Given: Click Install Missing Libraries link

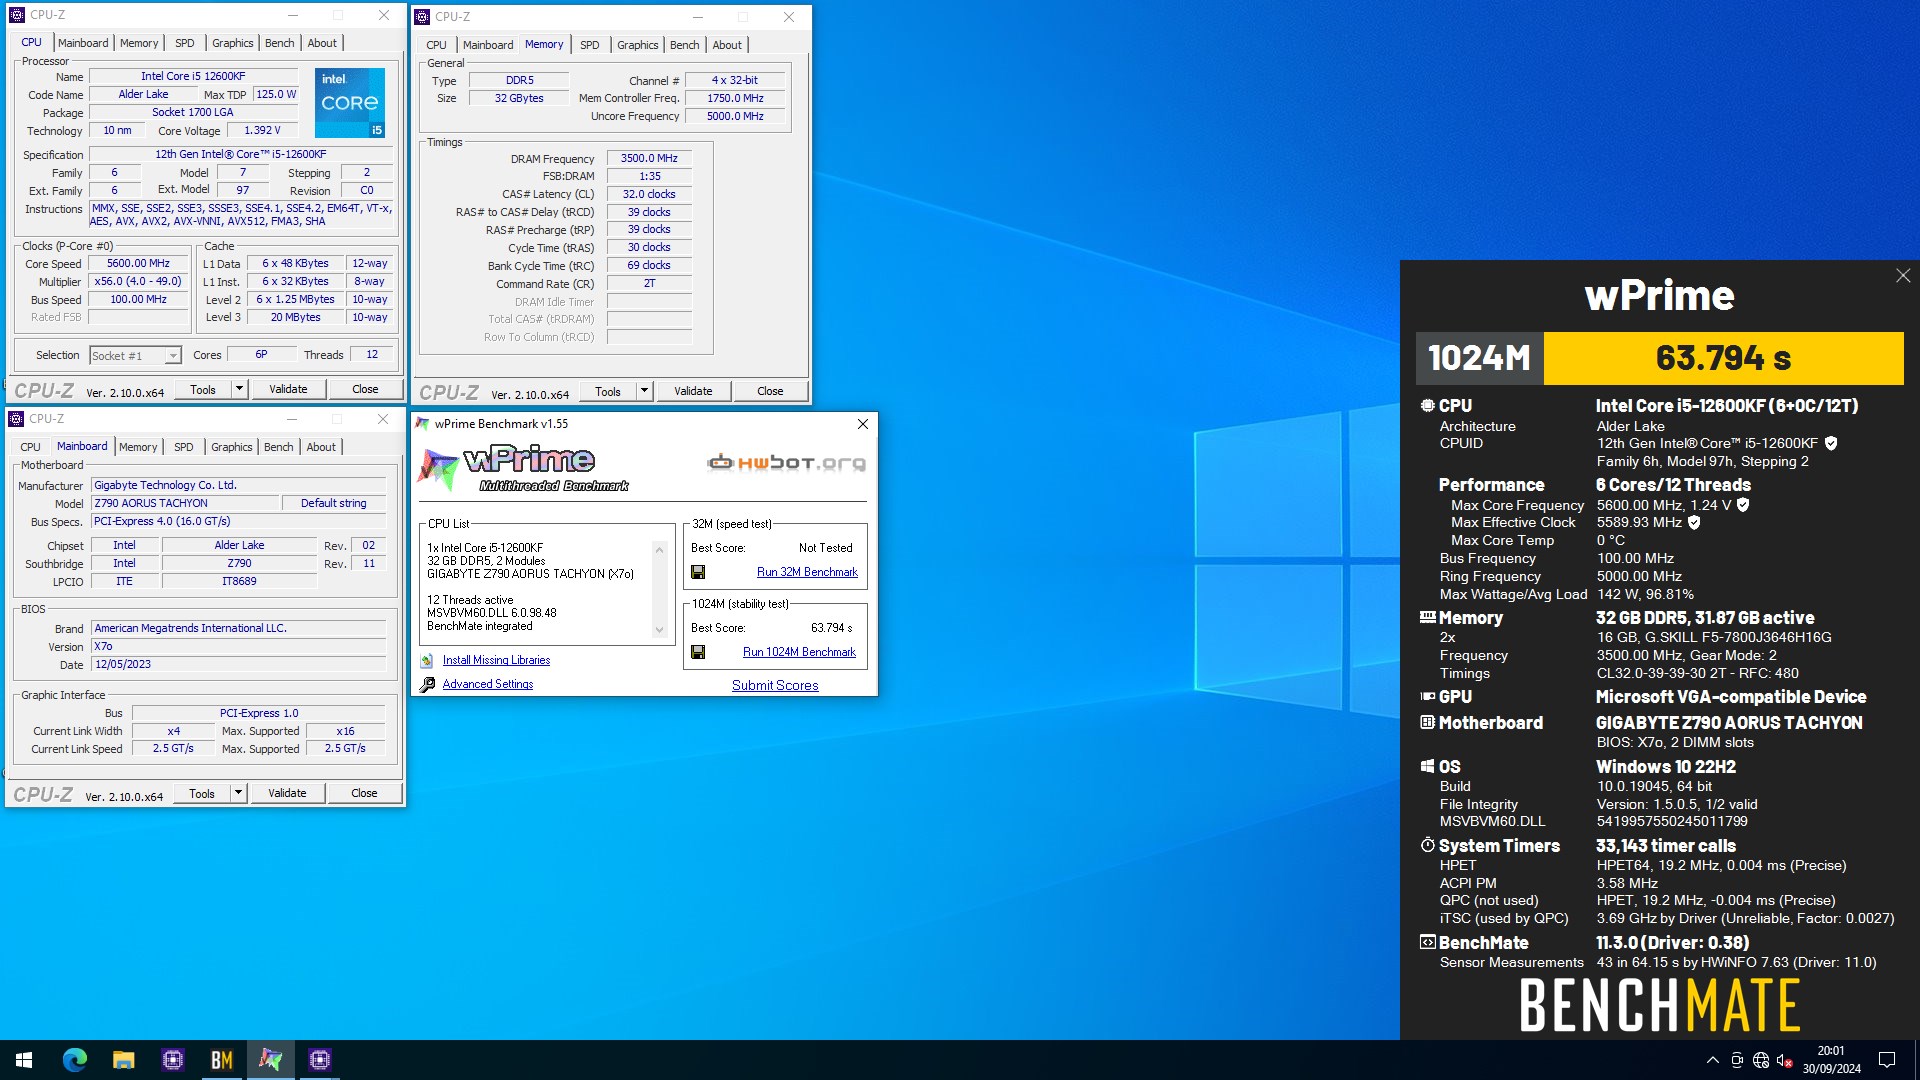Looking at the screenshot, I should pyautogui.click(x=496, y=660).
